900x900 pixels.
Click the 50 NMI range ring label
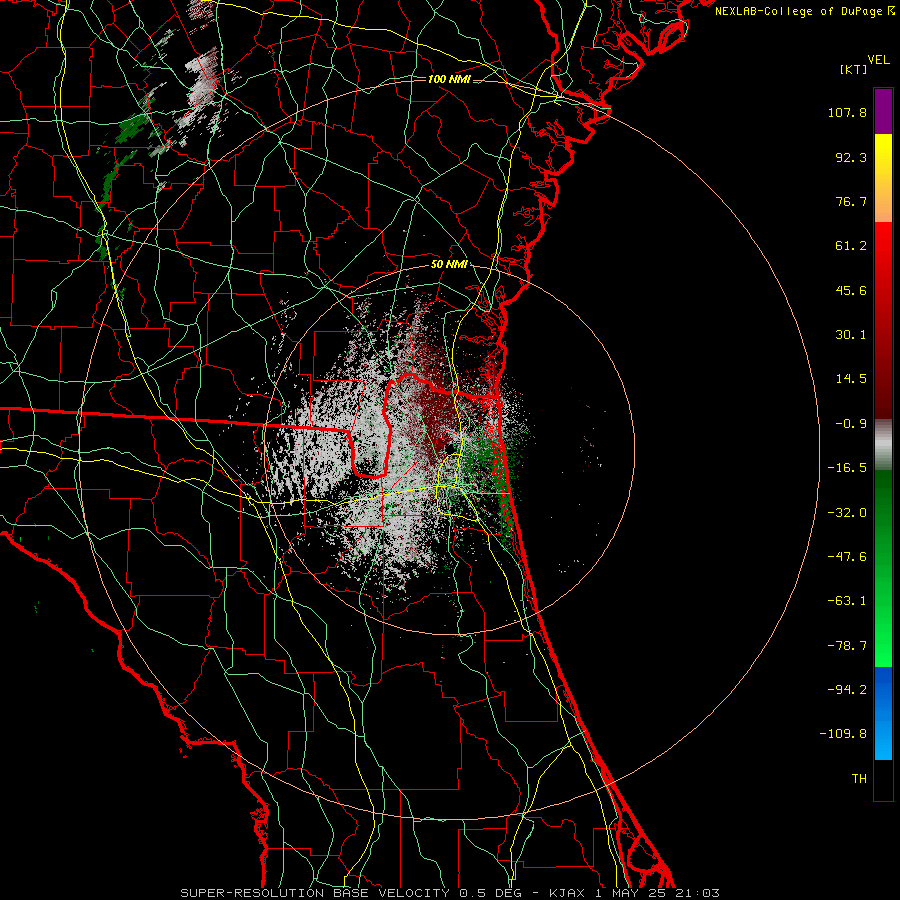click(449, 264)
